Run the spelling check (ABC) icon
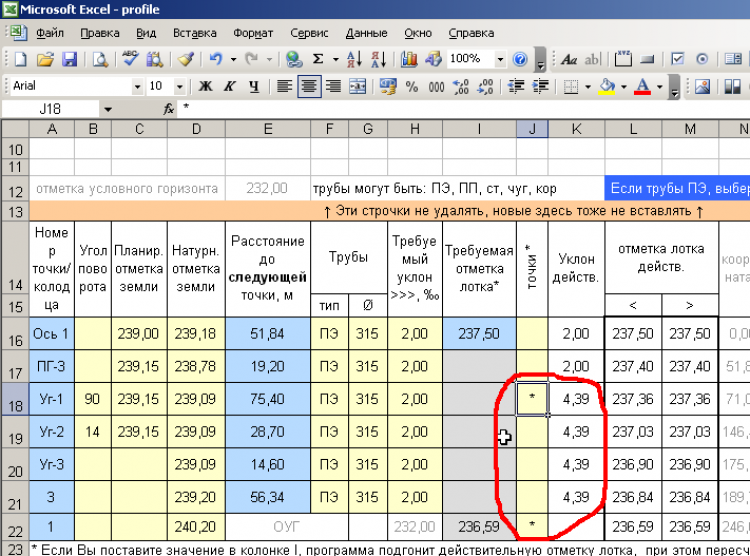Image resolution: width=750 pixels, height=556 pixels. [131, 59]
